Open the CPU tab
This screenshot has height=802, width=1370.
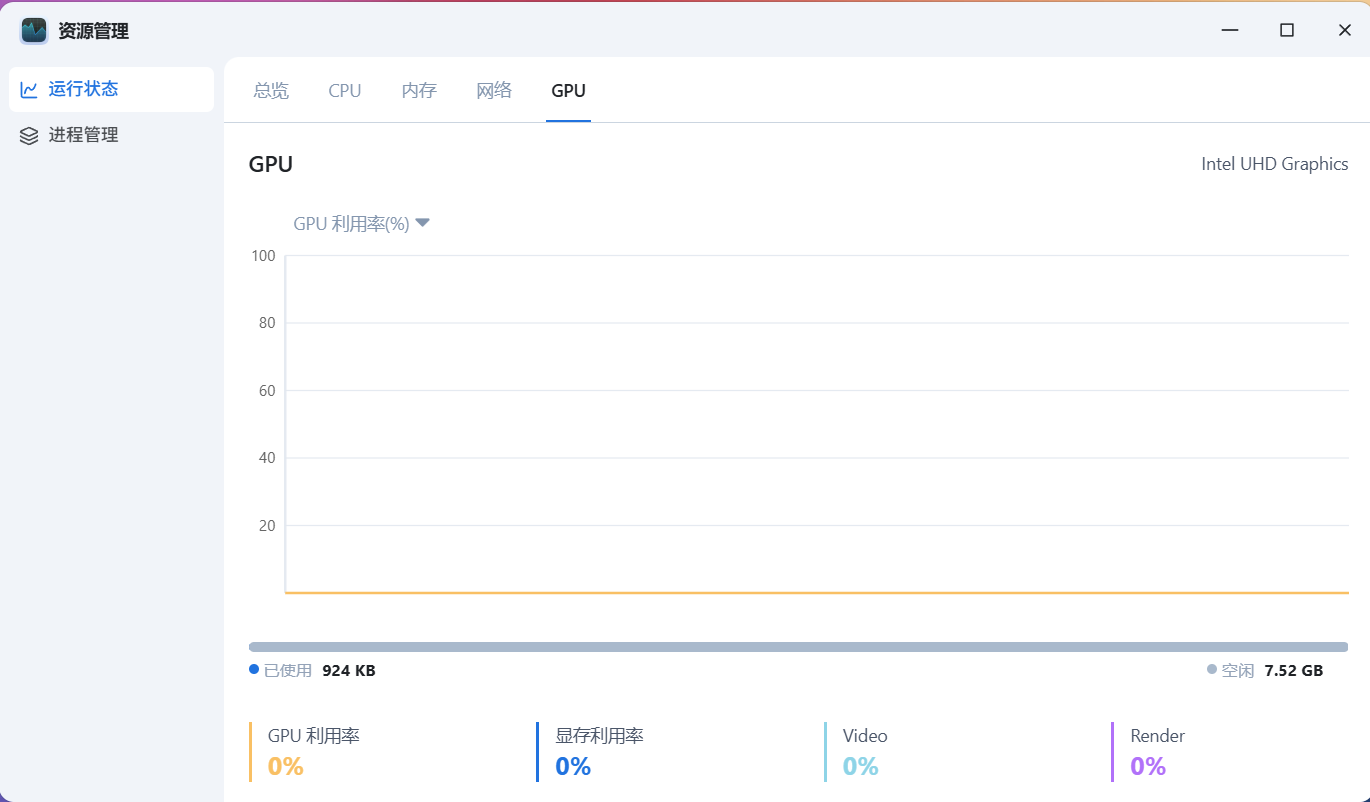(x=345, y=91)
